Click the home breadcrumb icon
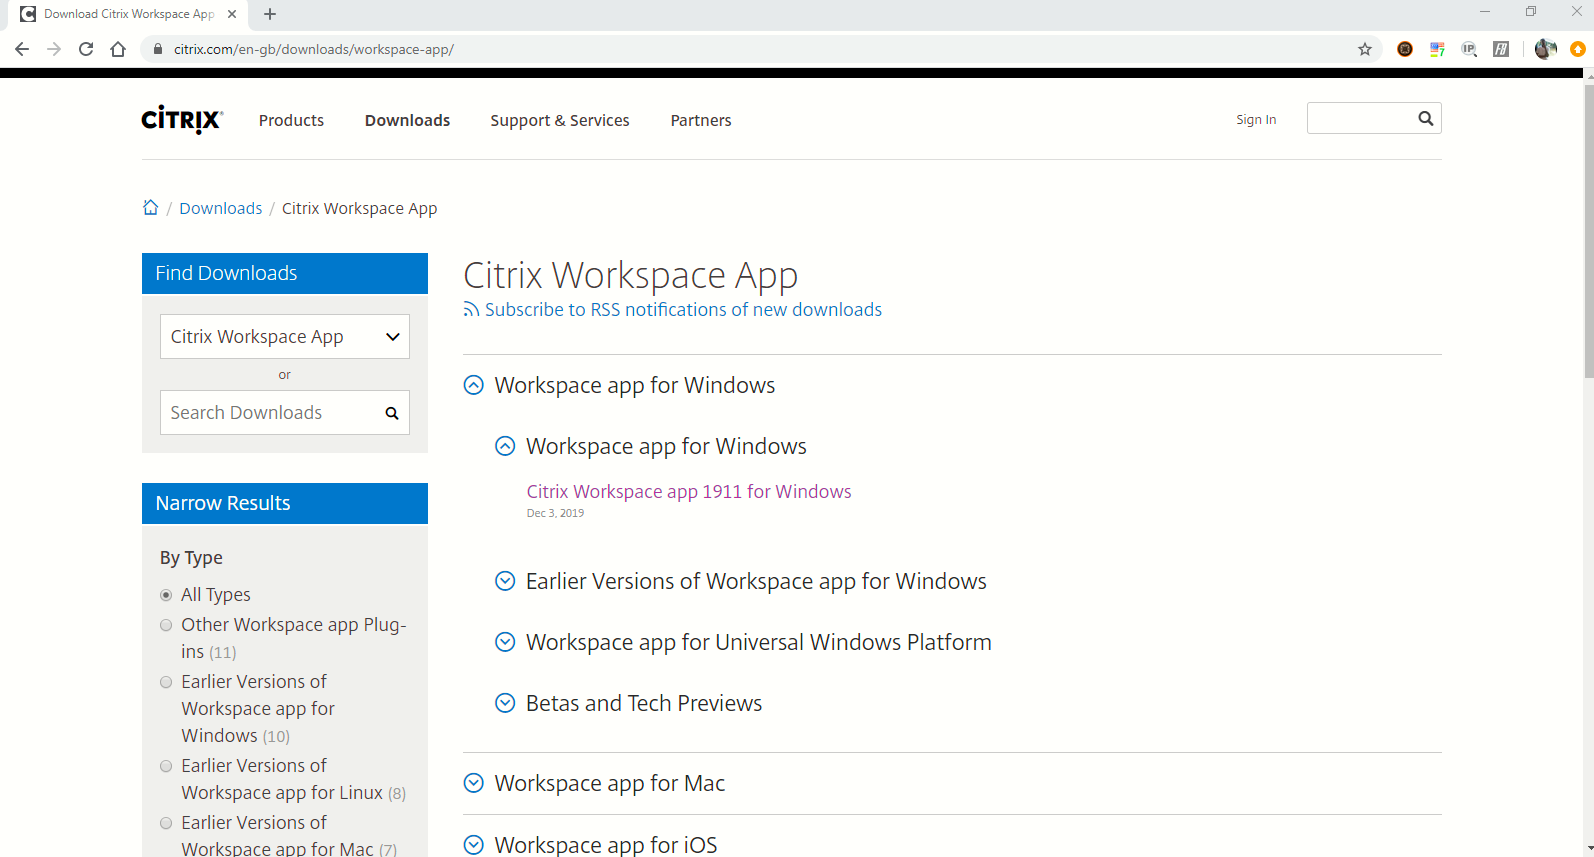This screenshot has width=1594, height=857. pyautogui.click(x=150, y=207)
